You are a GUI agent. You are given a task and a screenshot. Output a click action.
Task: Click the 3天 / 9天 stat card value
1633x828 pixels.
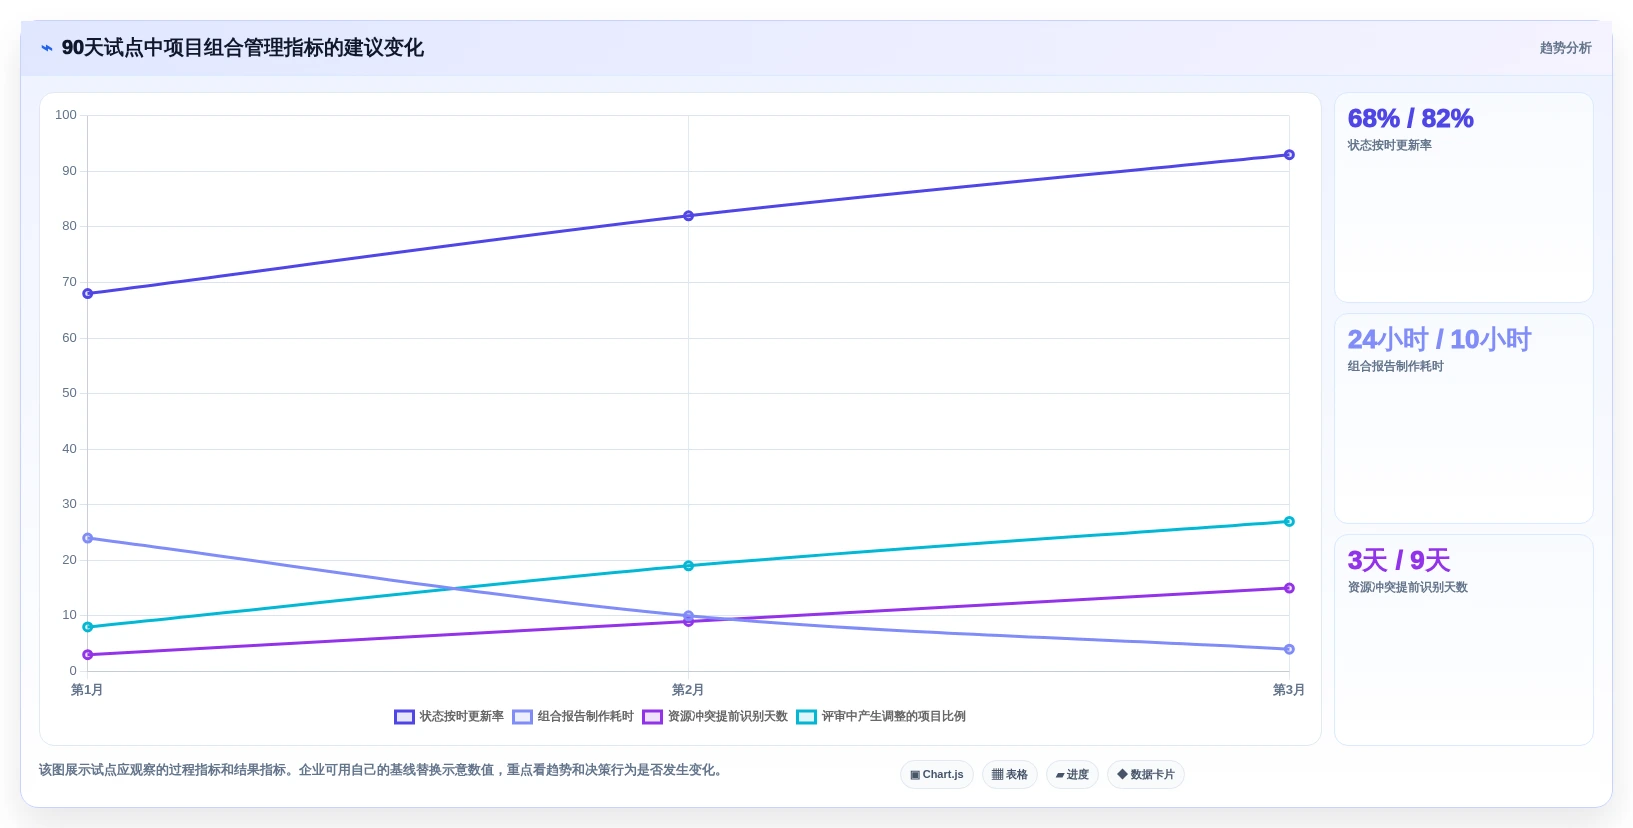(1398, 560)
